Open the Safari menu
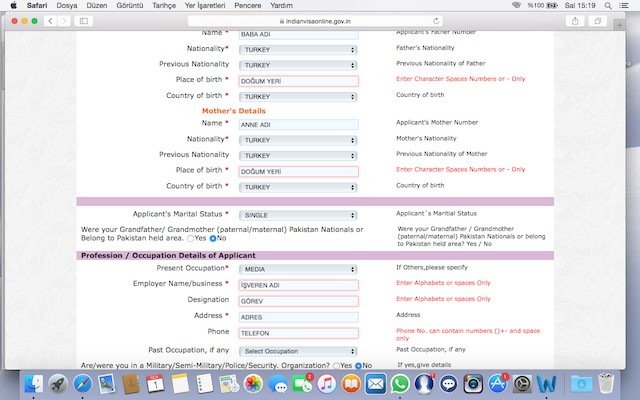The image size is (640, 400). [37, 5]
